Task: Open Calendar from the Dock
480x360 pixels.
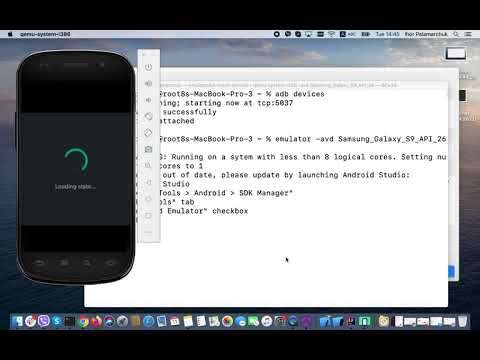Action: [x=175, y=321]
